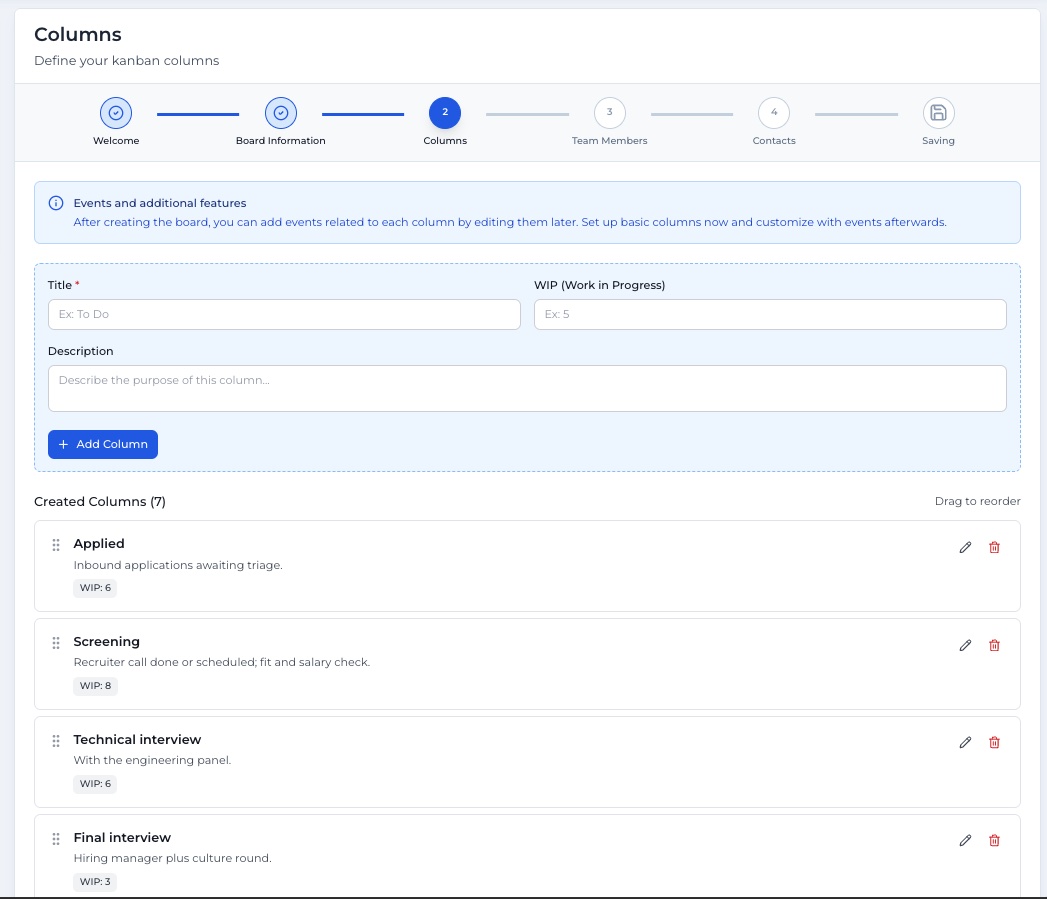Viewport: 1047px width, 899px height.
Task: Select the Board Information step label
Action: coord(280,141)
